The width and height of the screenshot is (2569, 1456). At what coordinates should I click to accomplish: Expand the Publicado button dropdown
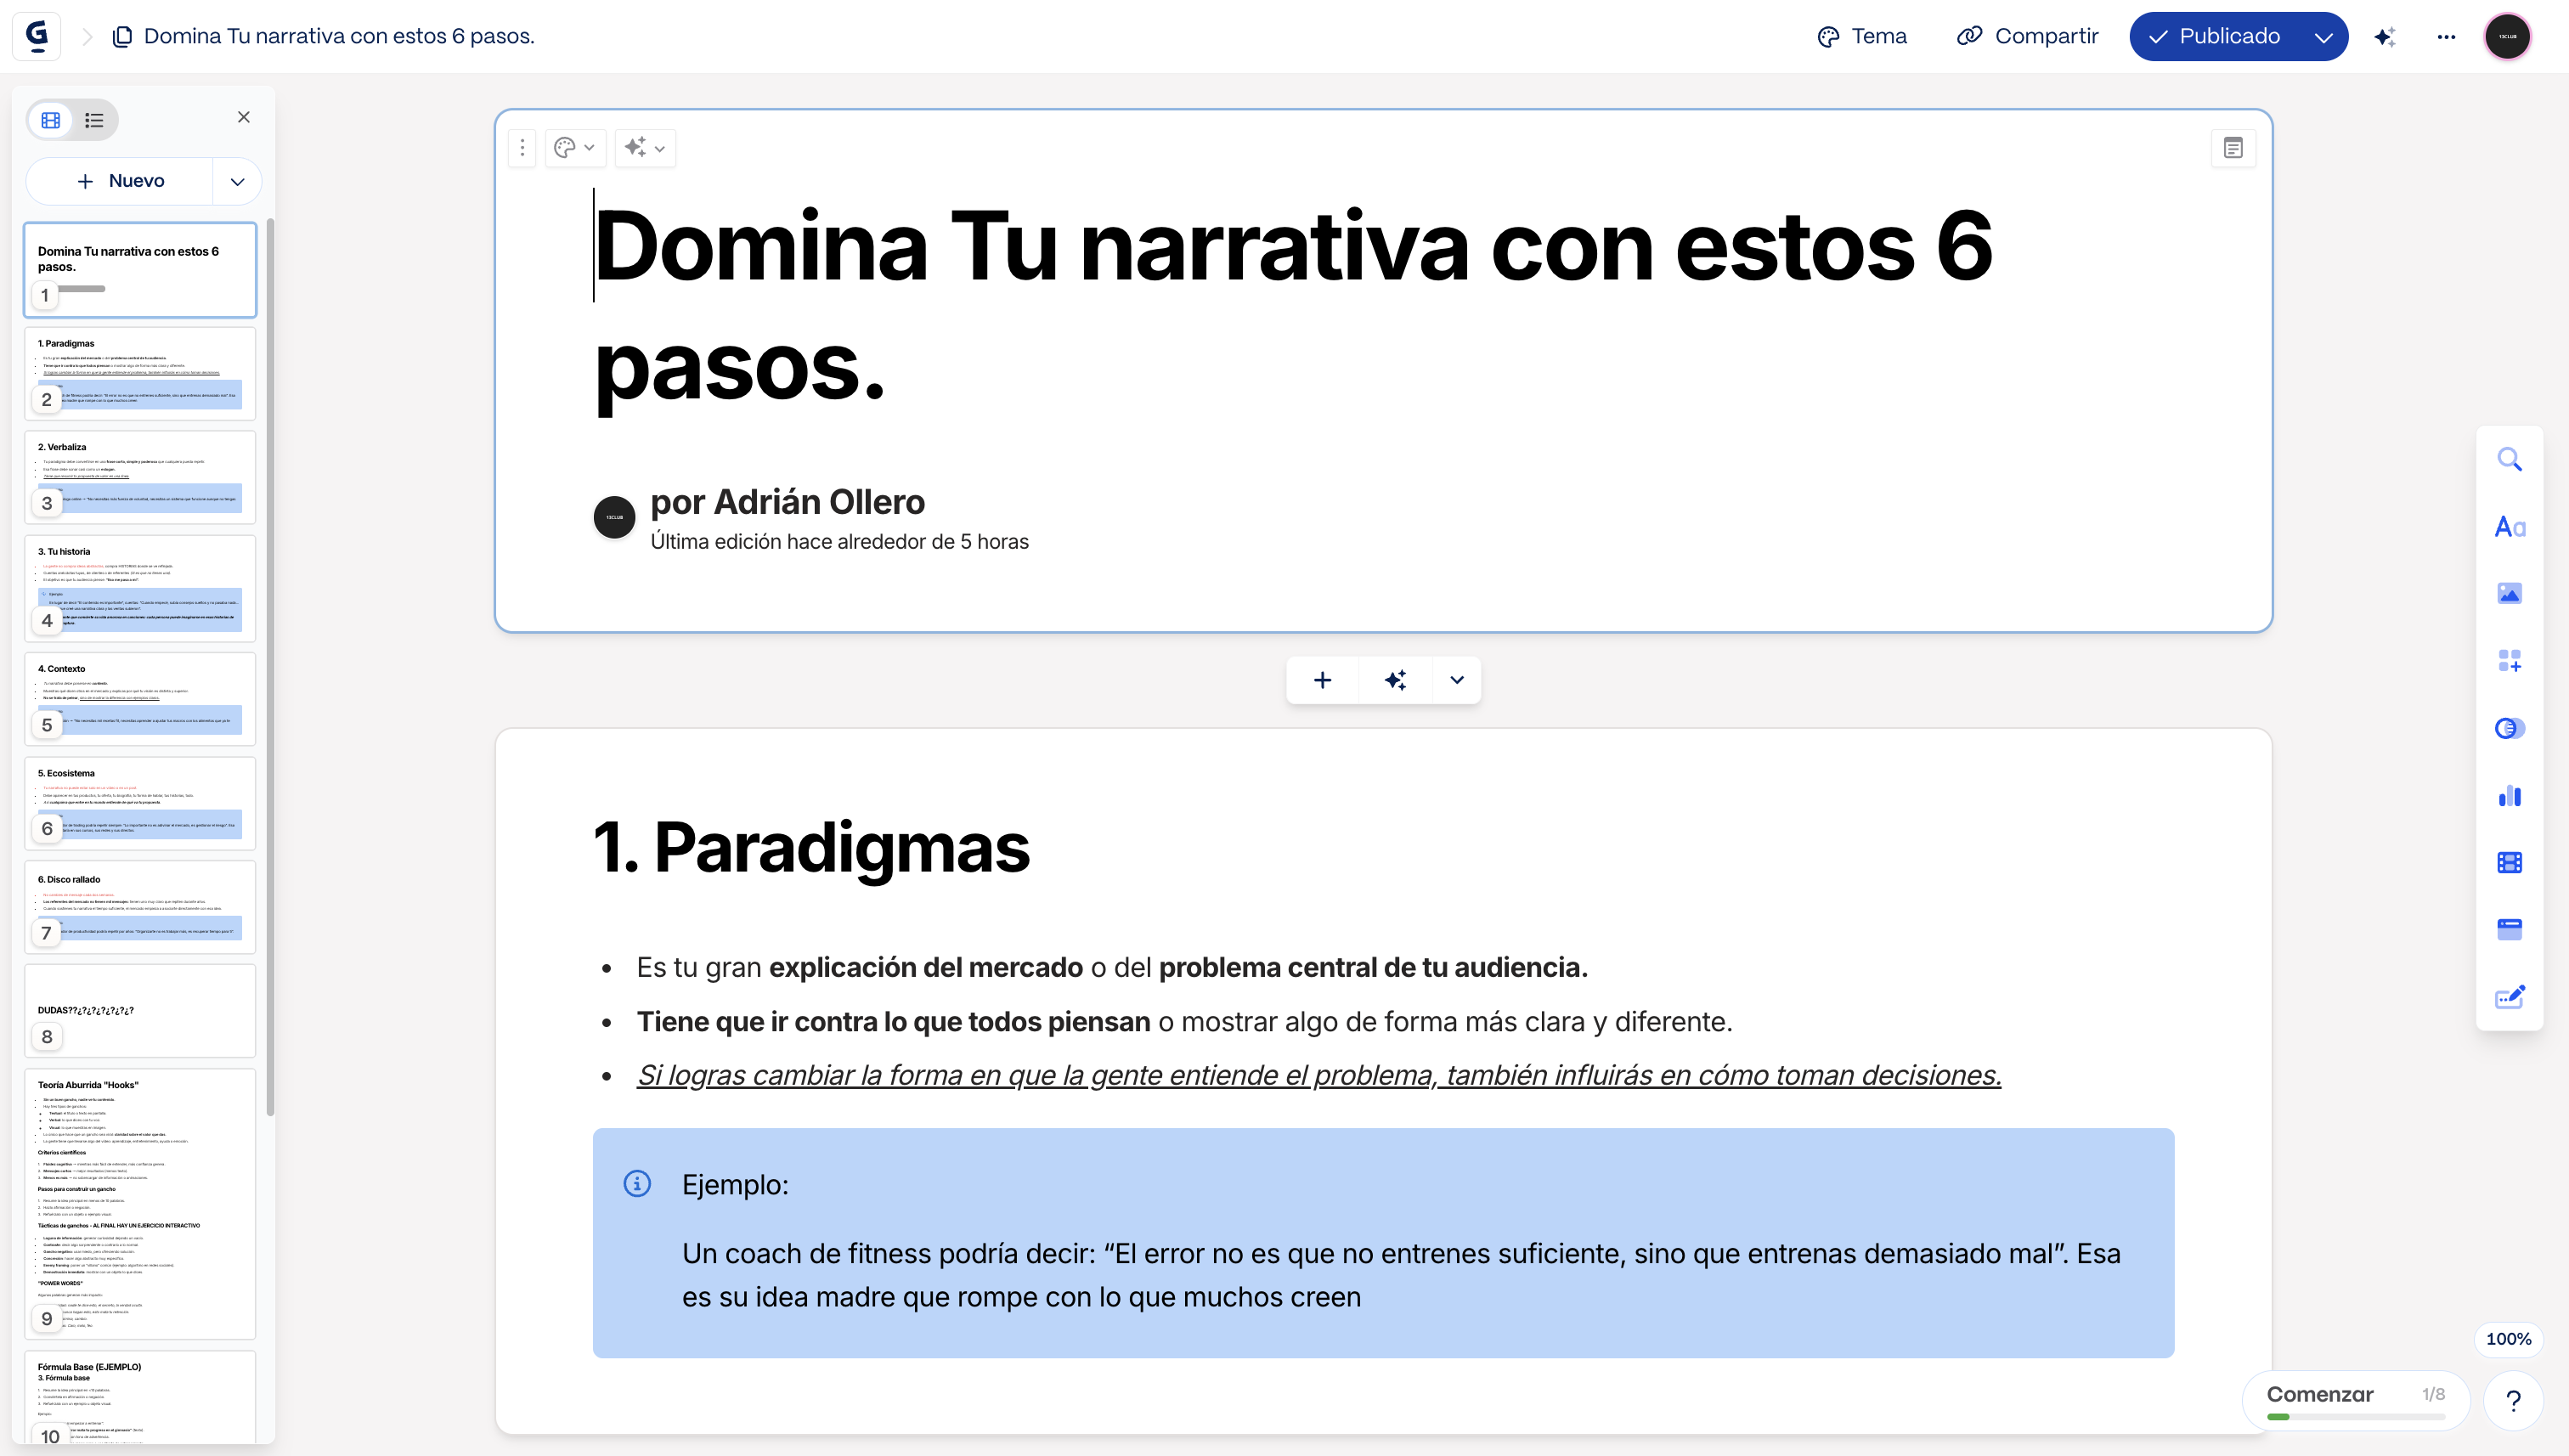coord(2323,37)
